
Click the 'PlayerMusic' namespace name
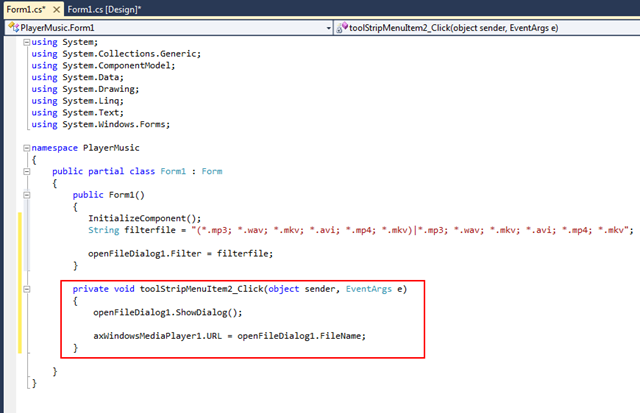click(x=111, y=148)
